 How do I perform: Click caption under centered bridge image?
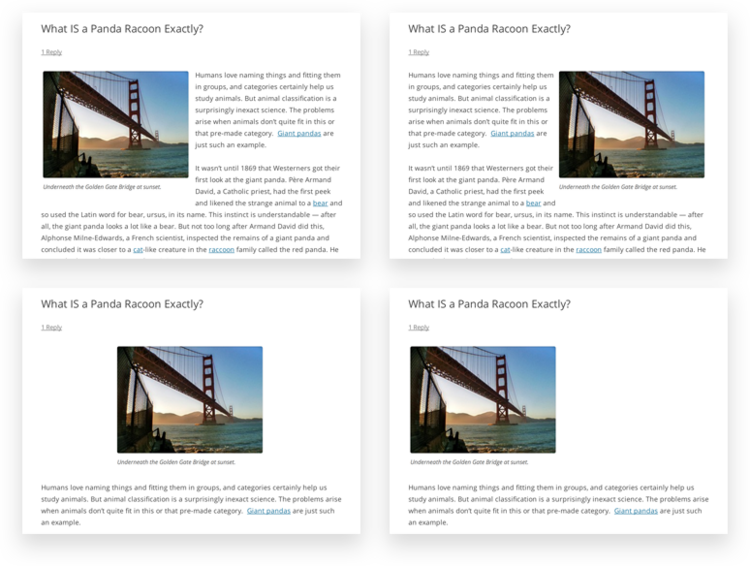(176, 462)
